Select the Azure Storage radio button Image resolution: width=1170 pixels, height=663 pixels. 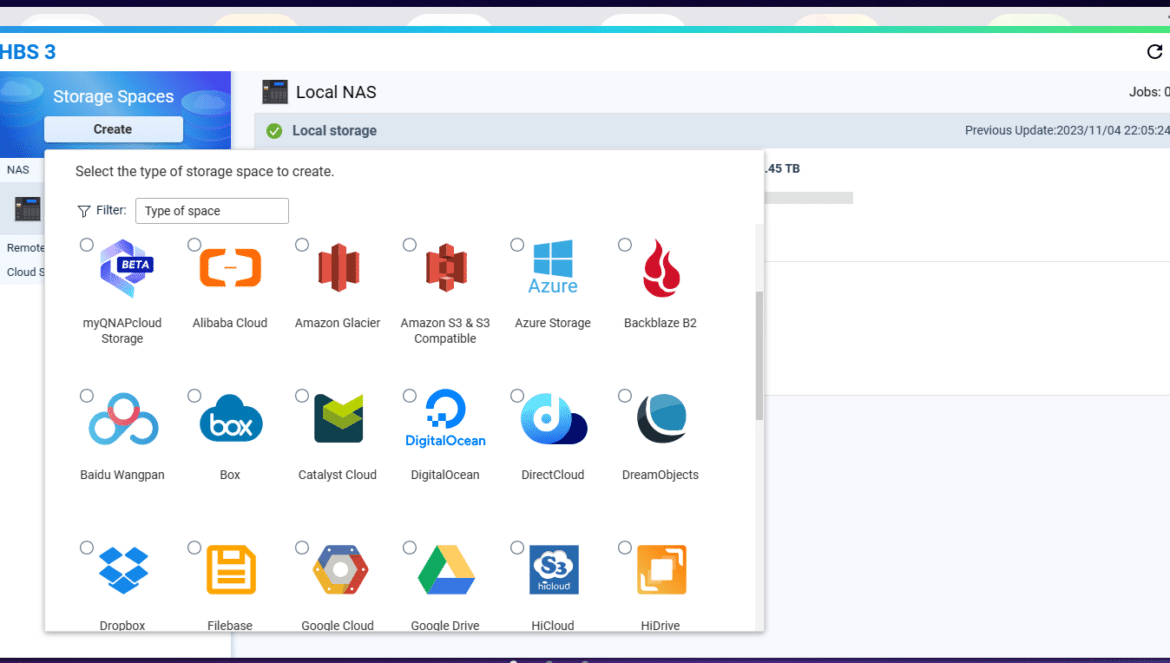[516, 245]
